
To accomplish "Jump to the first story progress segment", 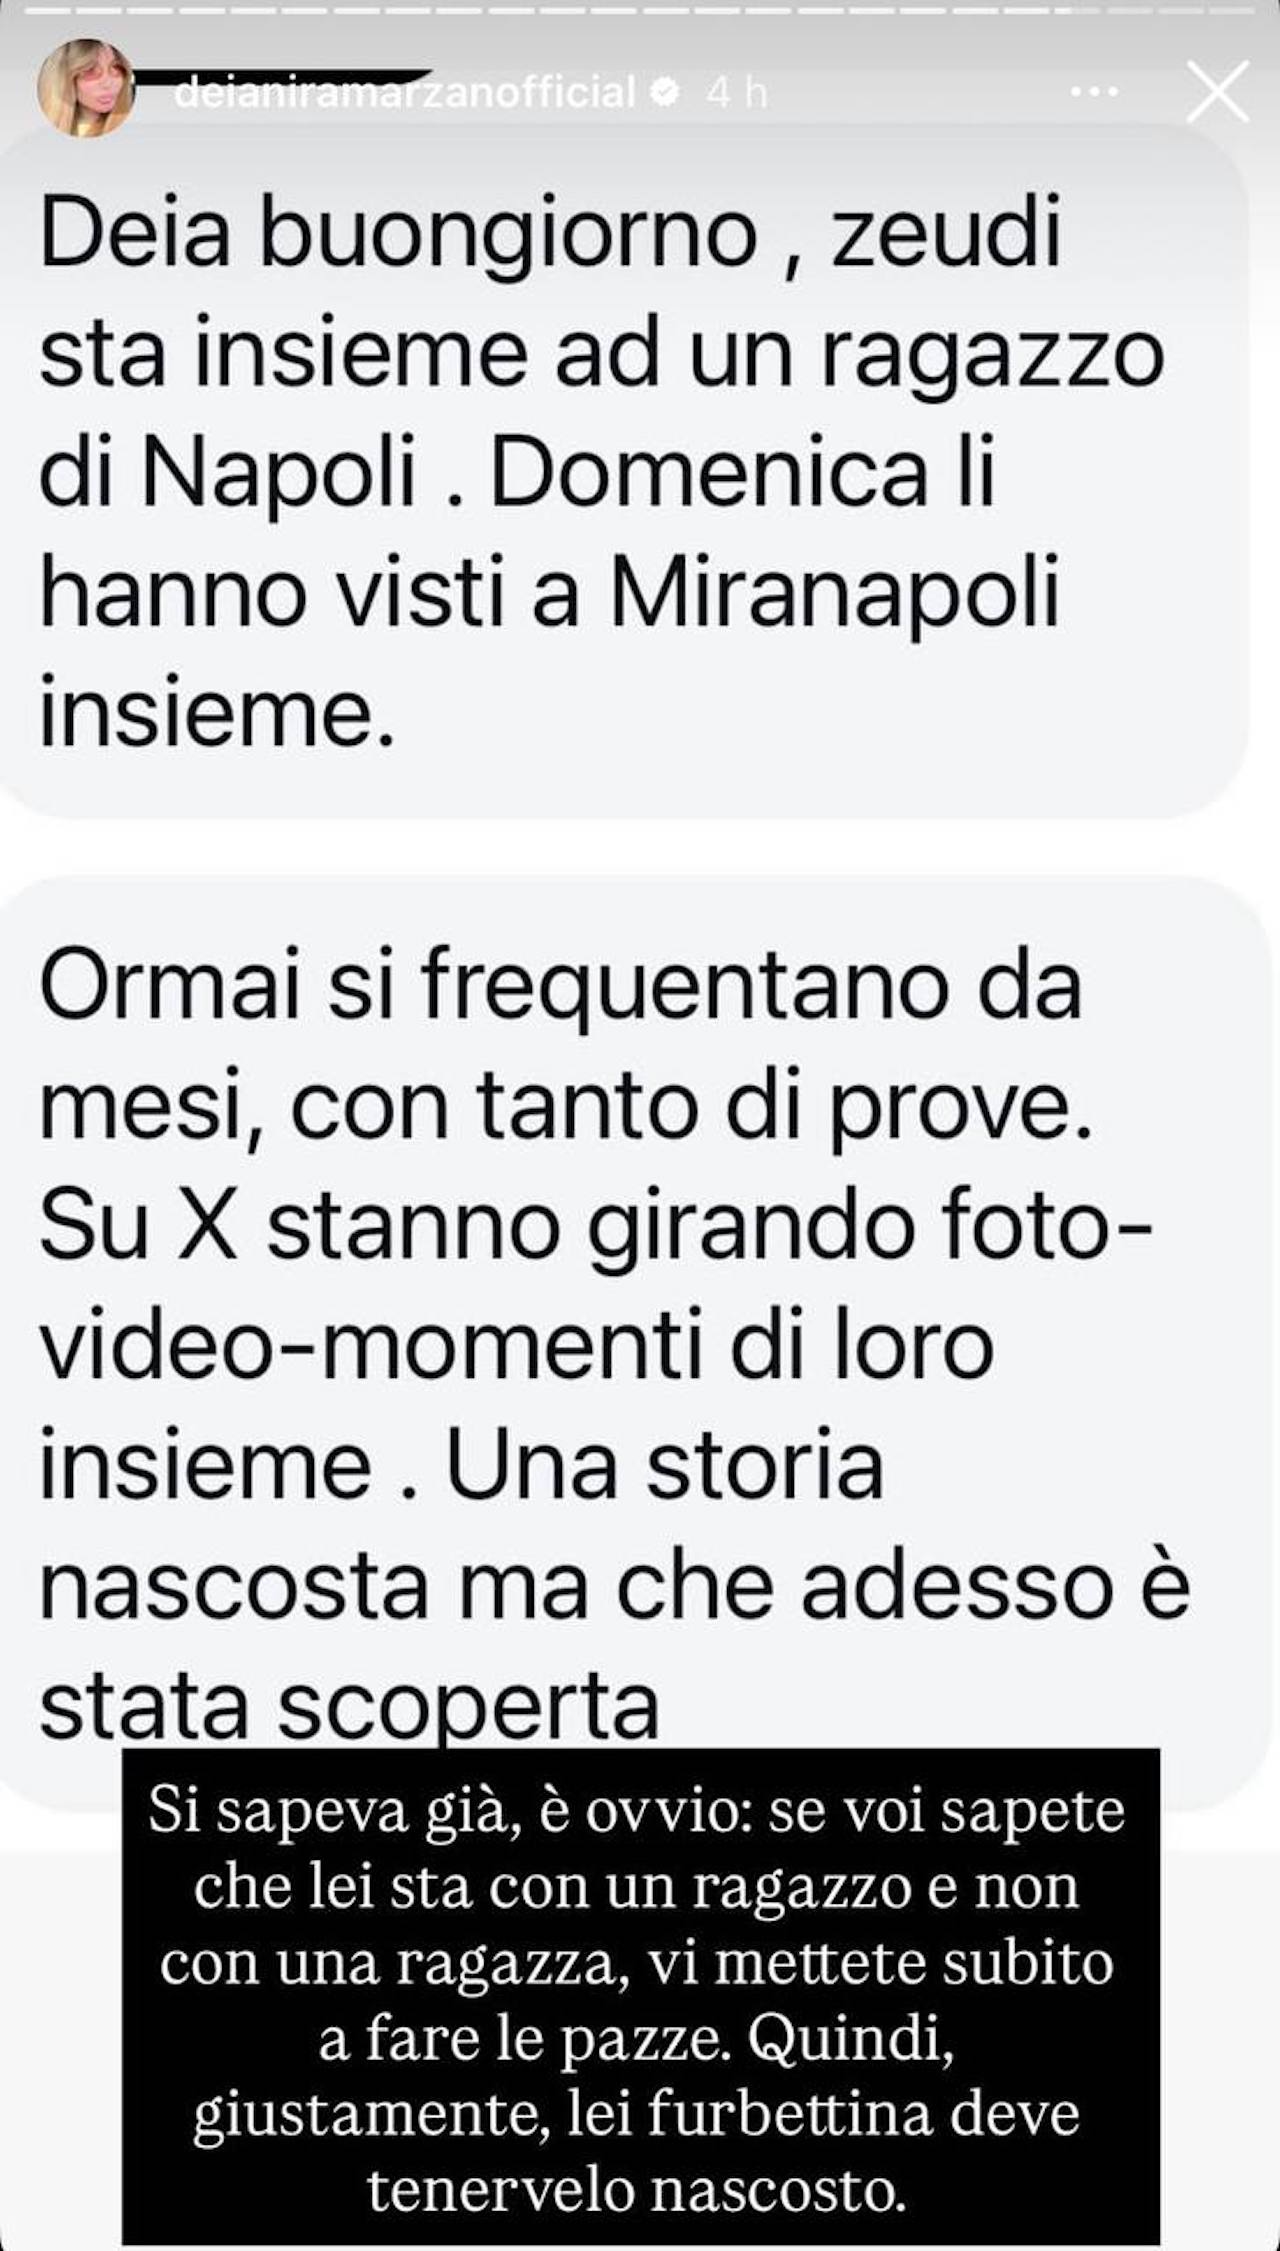I will tap(47, 11).
